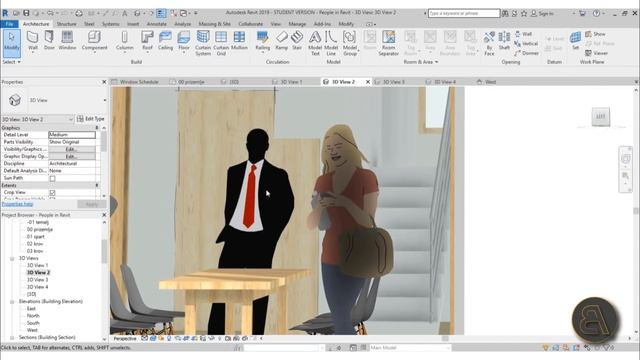
Task: Activate the Roof tool
Action: (x=147, y=41)
